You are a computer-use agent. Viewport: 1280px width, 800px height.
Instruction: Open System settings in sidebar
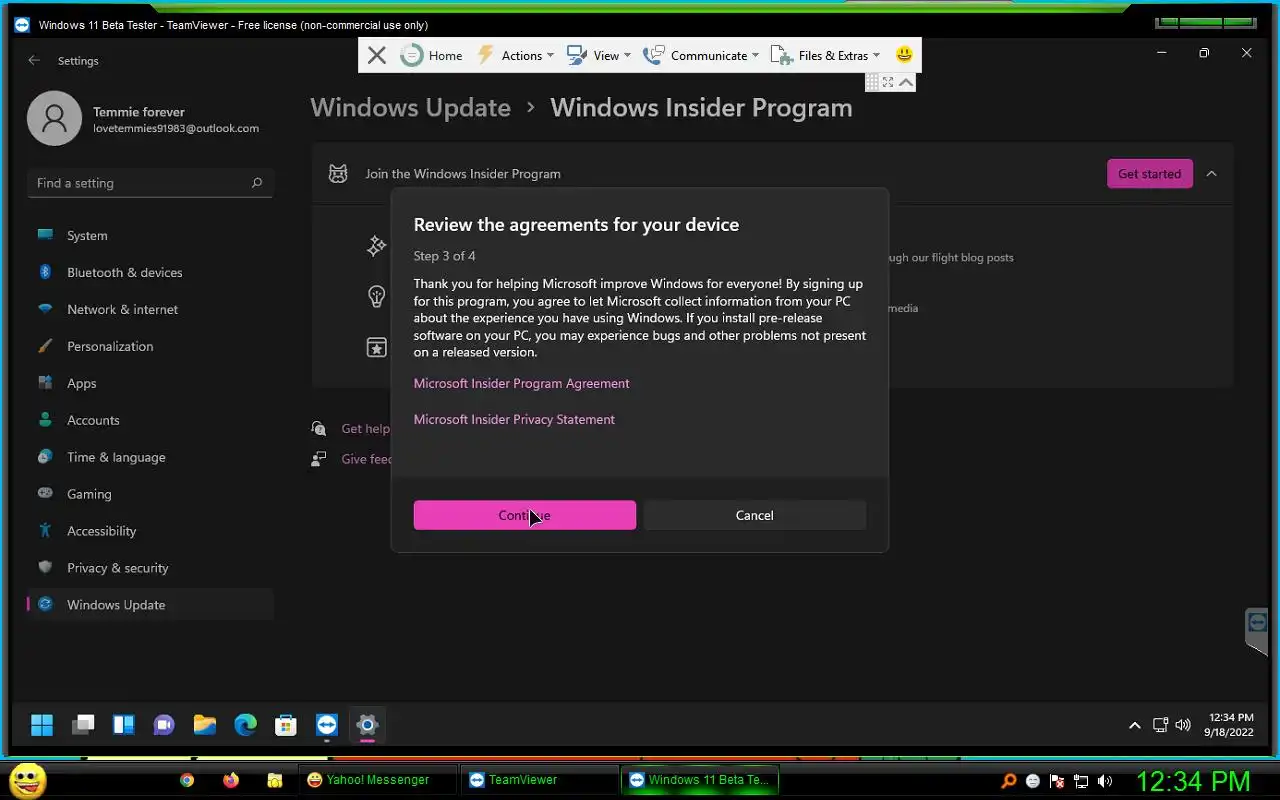(150, 235)
